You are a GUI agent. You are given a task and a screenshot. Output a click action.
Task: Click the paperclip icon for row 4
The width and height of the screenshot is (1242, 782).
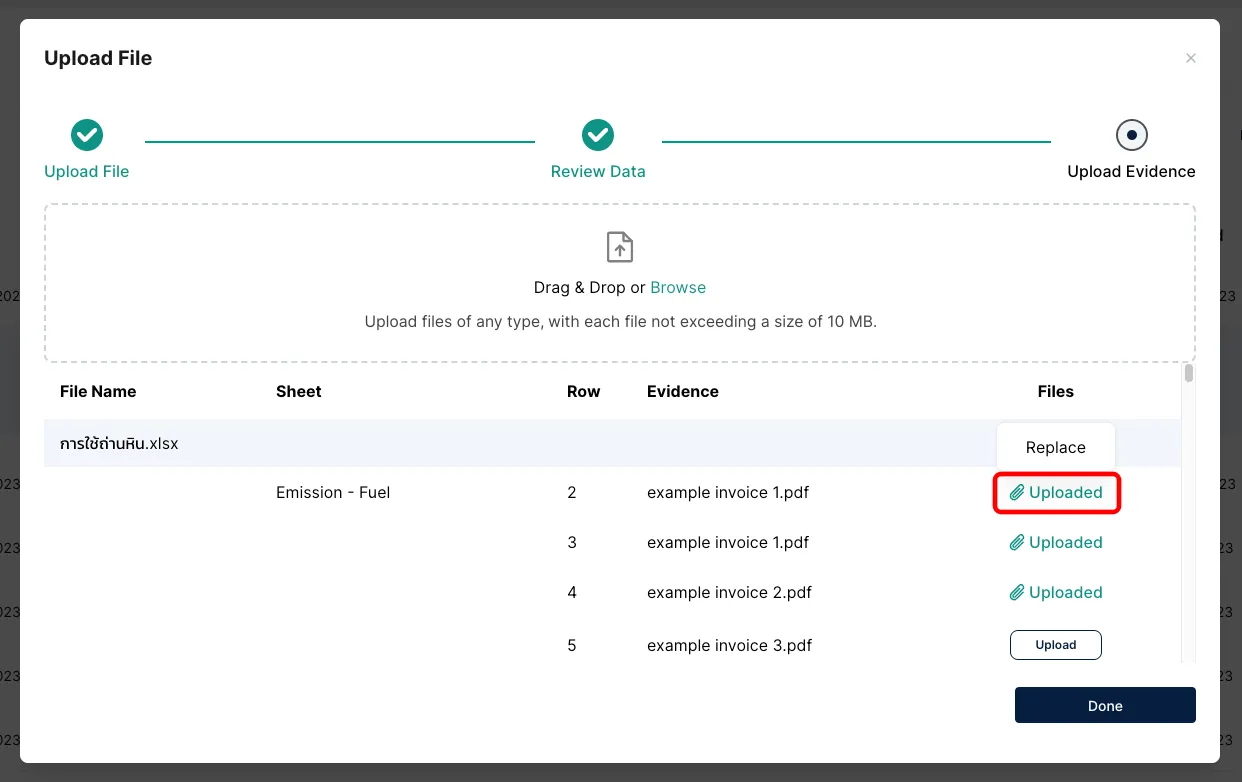tap(1017, 593)
